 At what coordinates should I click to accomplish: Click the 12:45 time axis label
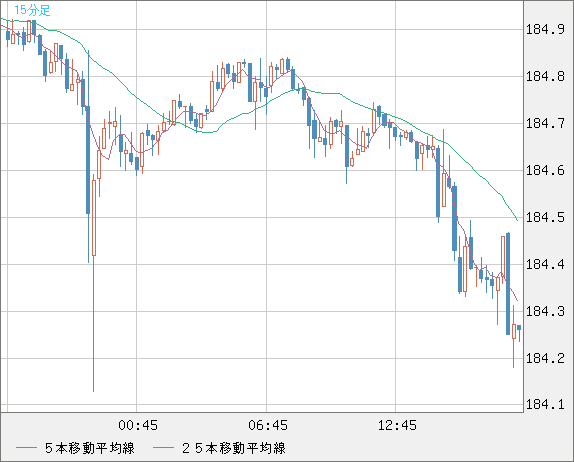397,425
